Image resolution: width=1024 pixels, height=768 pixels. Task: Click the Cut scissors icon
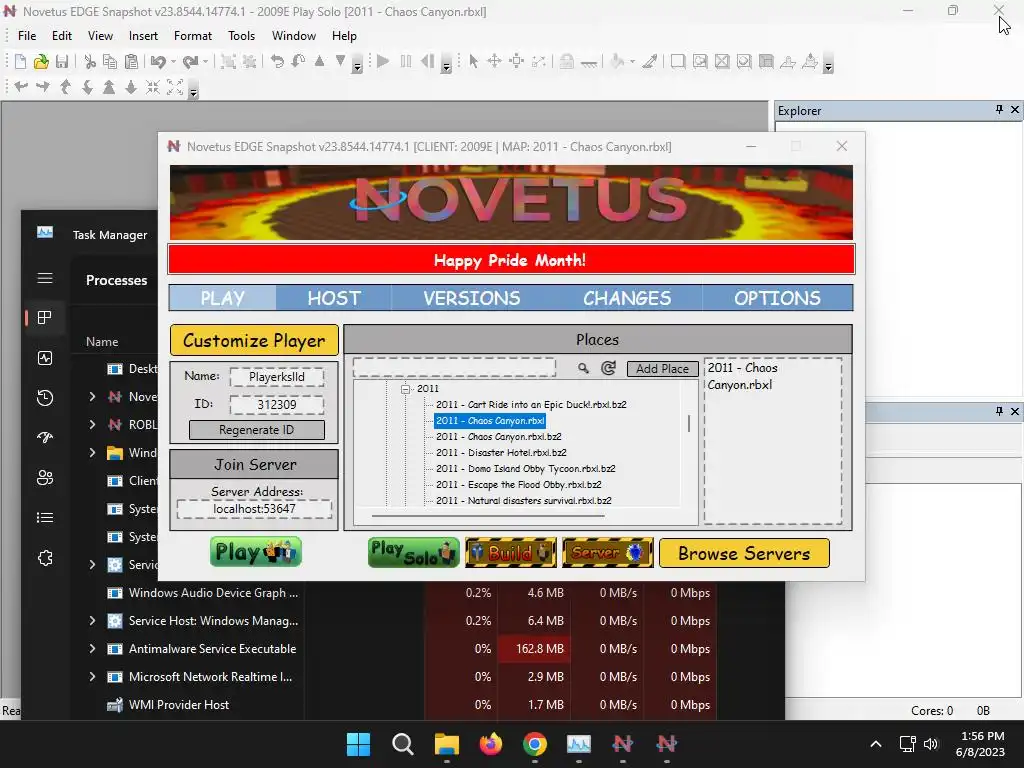point(90,62)
